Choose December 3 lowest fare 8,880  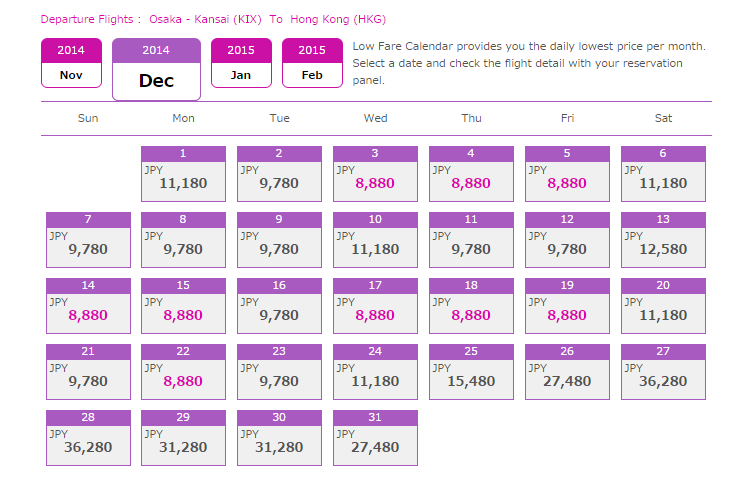click(375, 174)
